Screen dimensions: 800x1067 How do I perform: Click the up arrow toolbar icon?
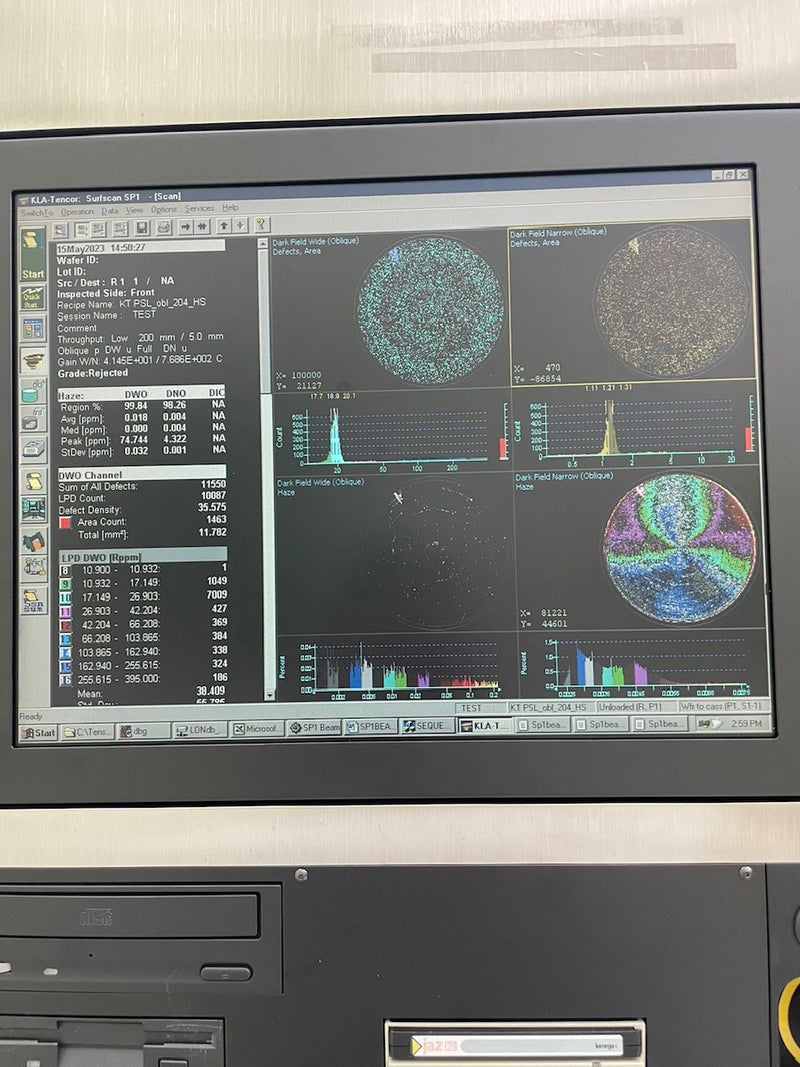click(x=224, y=226)
